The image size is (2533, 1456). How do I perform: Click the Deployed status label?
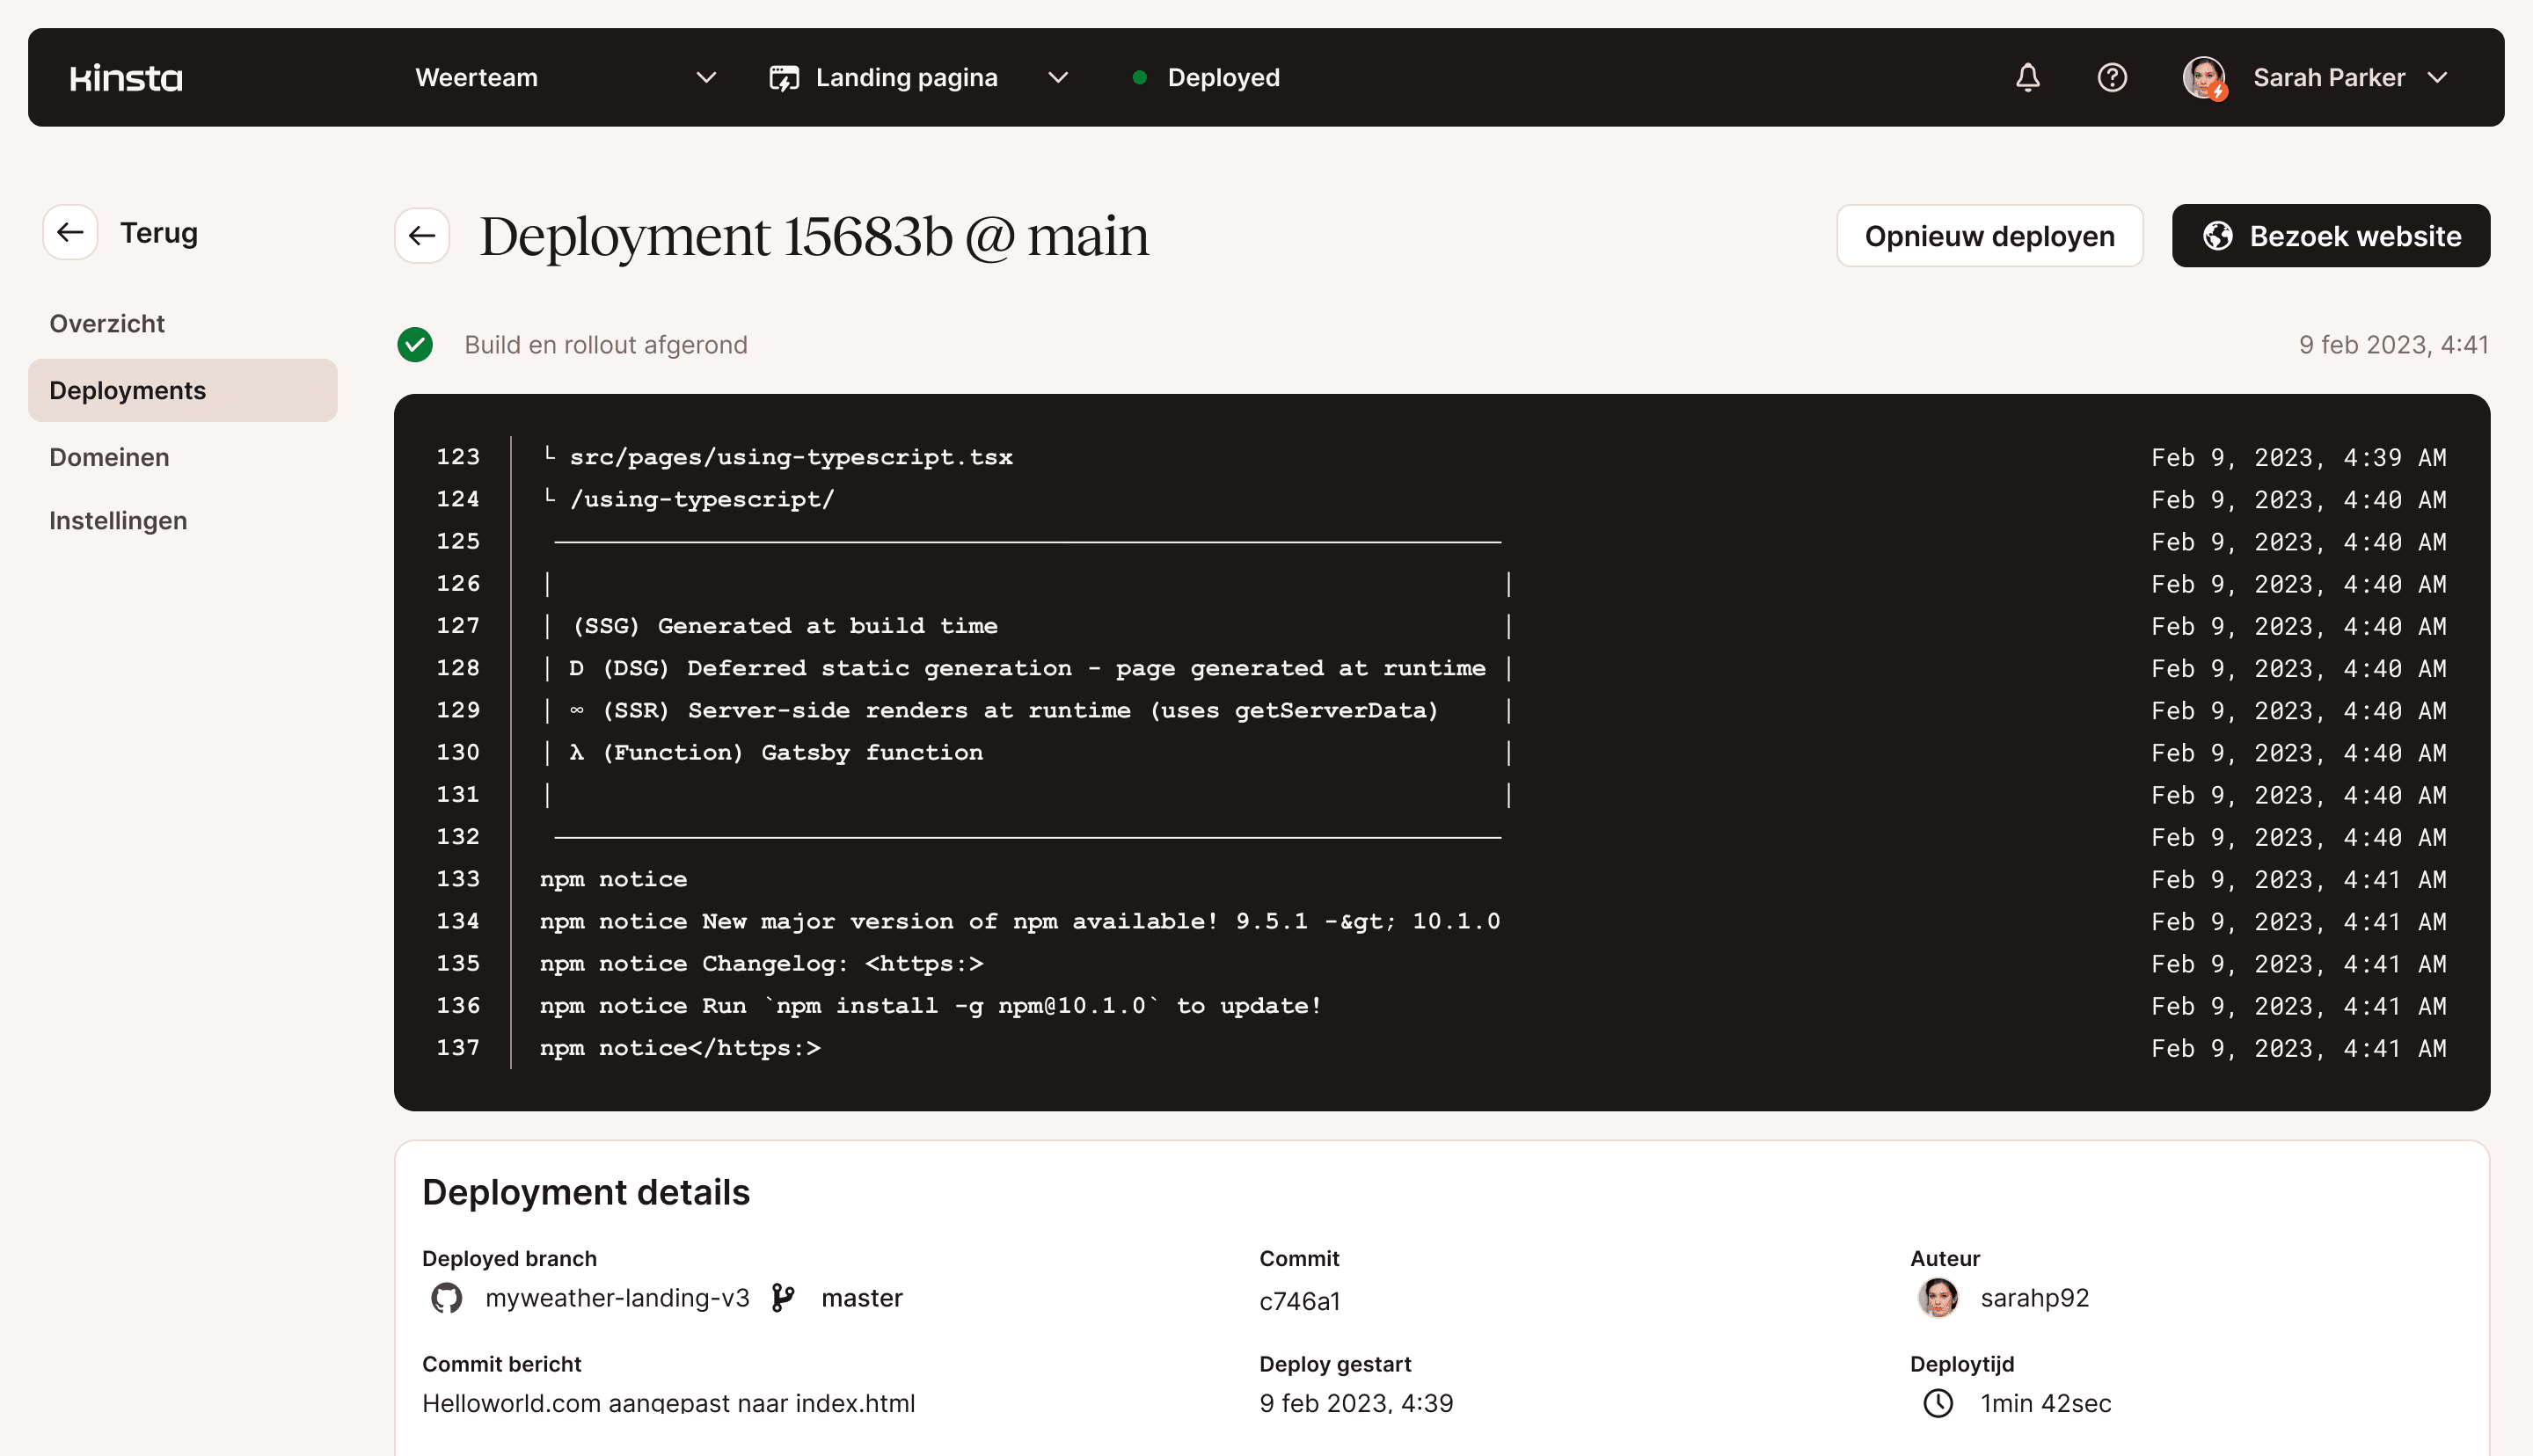pos(1223,77)
